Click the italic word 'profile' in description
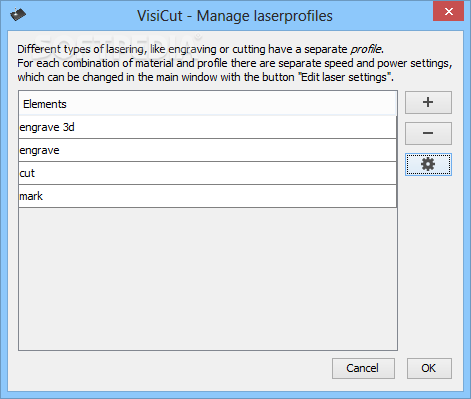 click(x=366, y=49)
